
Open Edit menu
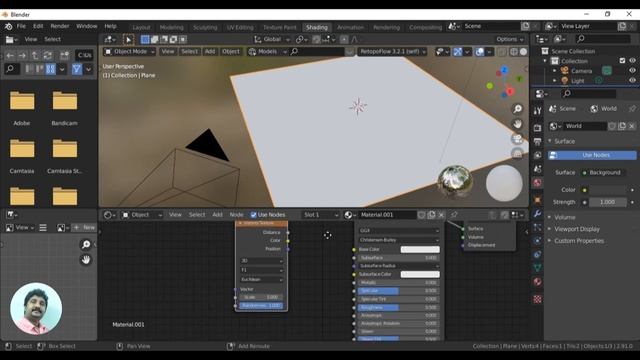click(38, 26)
